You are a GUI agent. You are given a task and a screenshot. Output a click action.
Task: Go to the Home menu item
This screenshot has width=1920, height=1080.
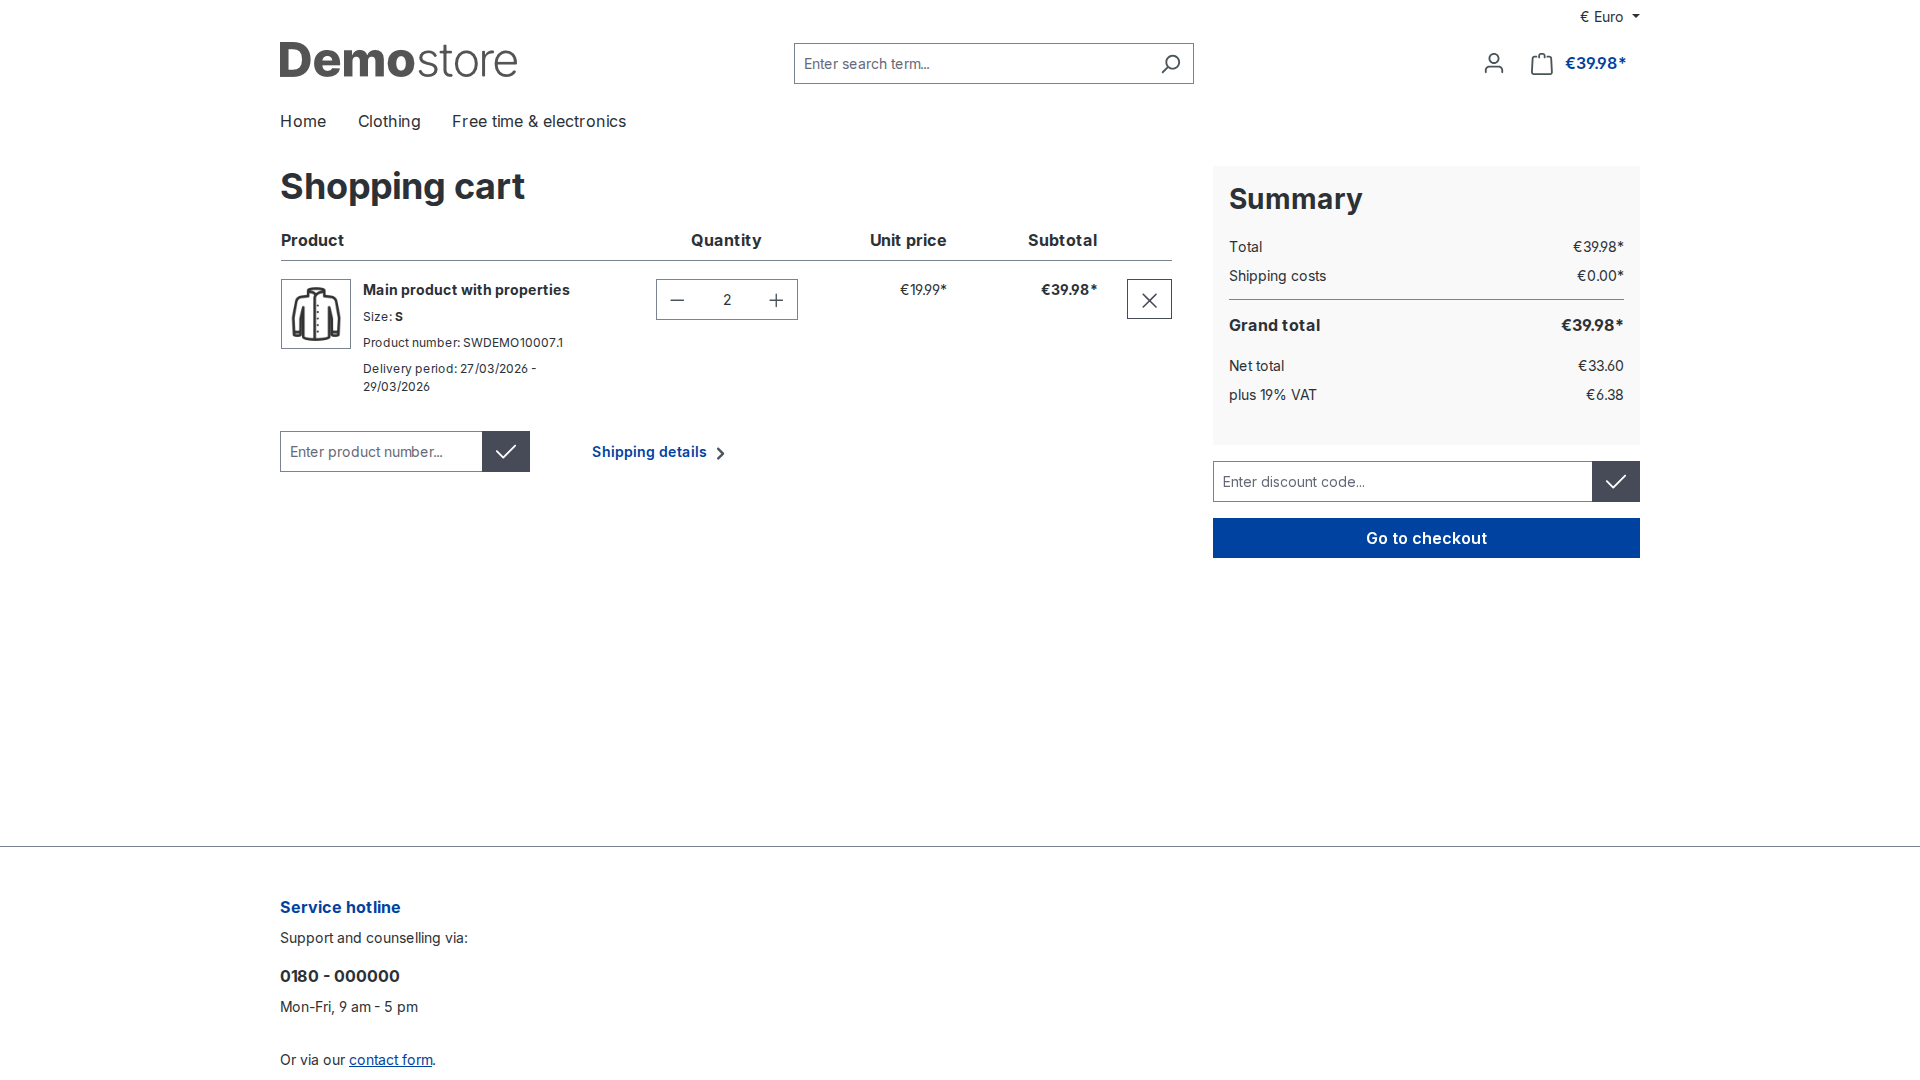tap(303, 121)
